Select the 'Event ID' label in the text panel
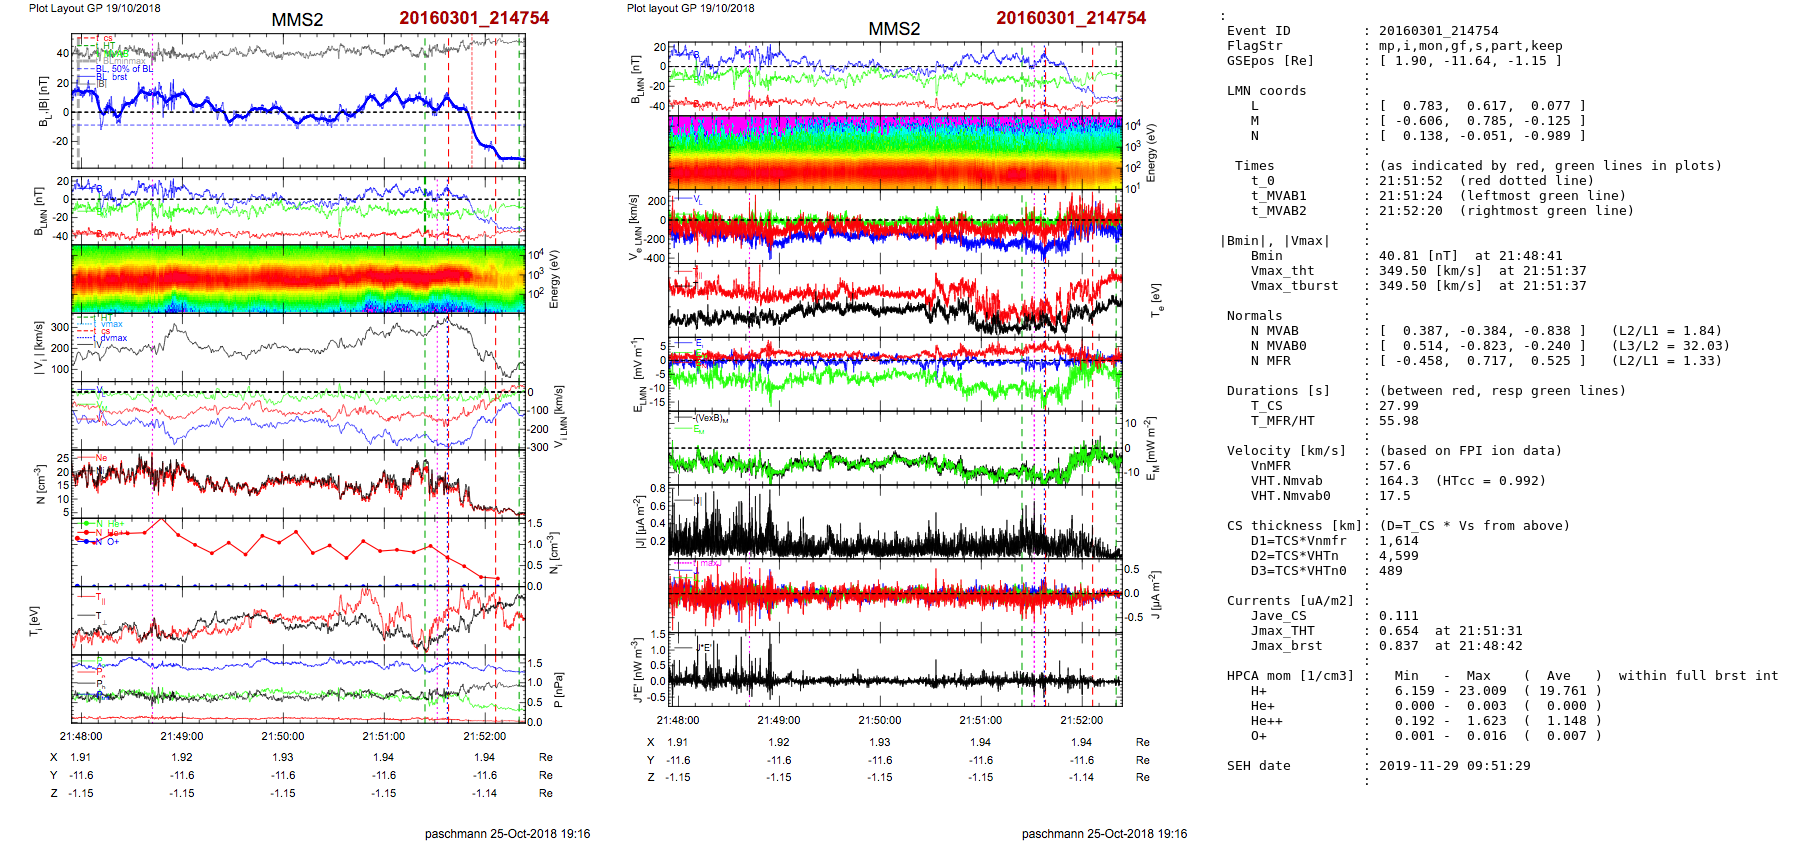The width and height of the screenshot is (1804, 841). coord(1258,31)
